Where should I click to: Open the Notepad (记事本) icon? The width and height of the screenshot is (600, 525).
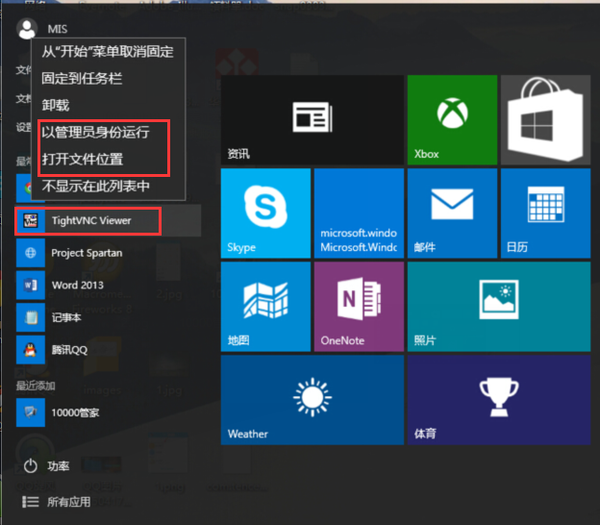(x=31, y=318)
